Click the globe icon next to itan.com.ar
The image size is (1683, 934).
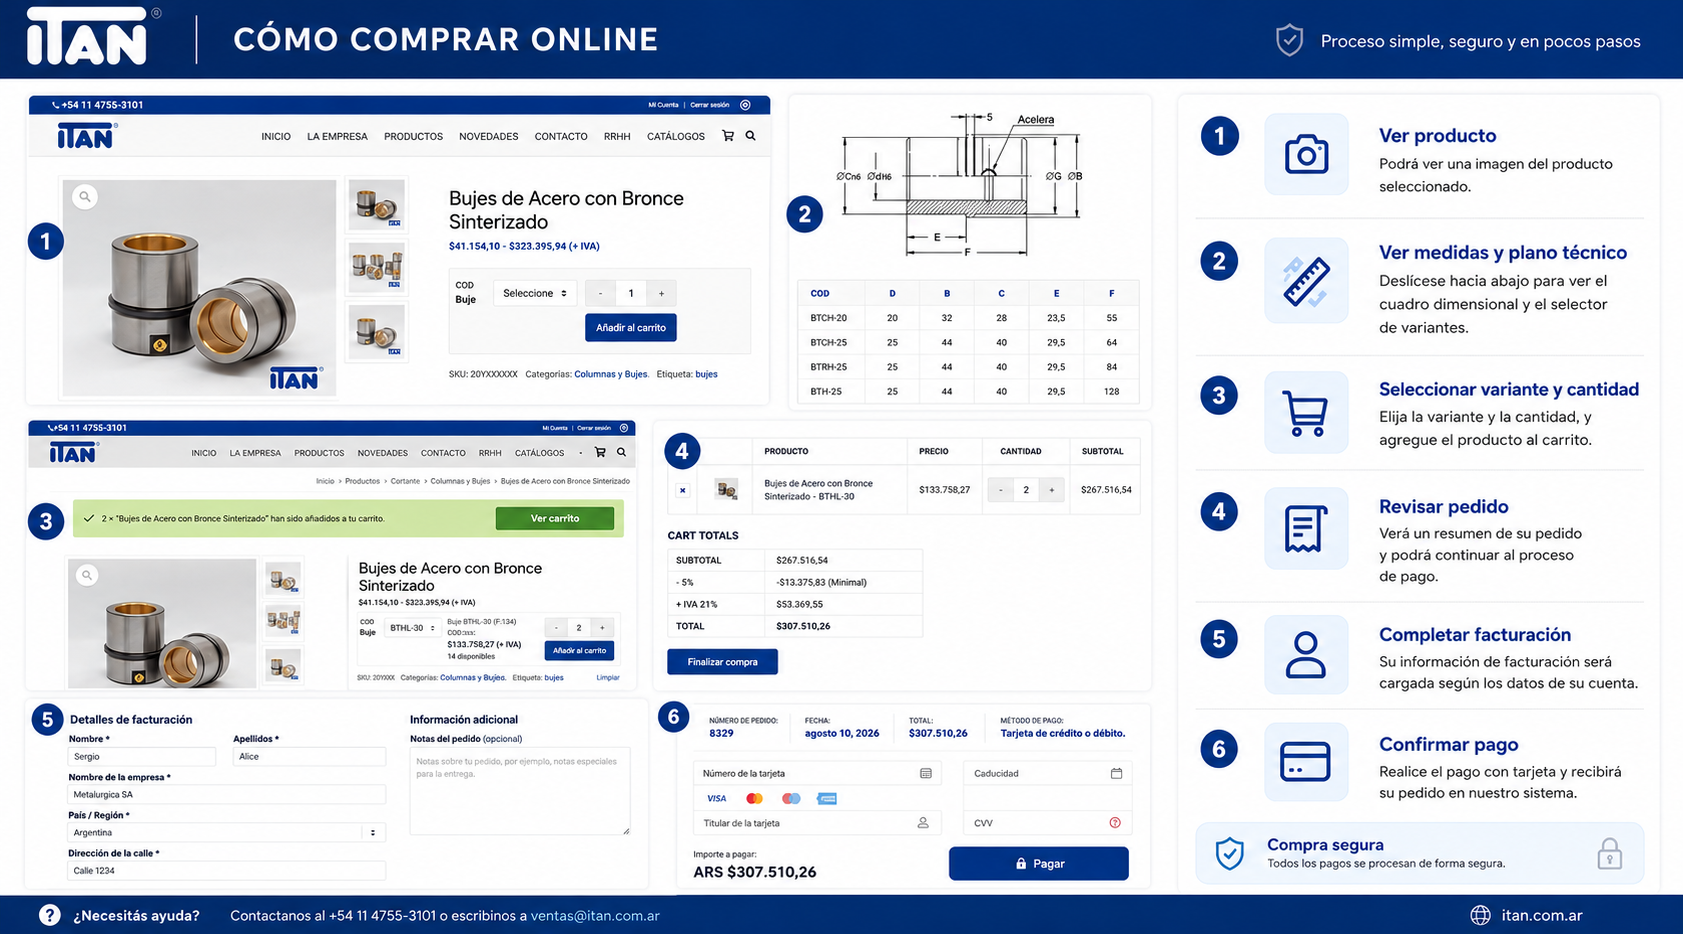1480,915
